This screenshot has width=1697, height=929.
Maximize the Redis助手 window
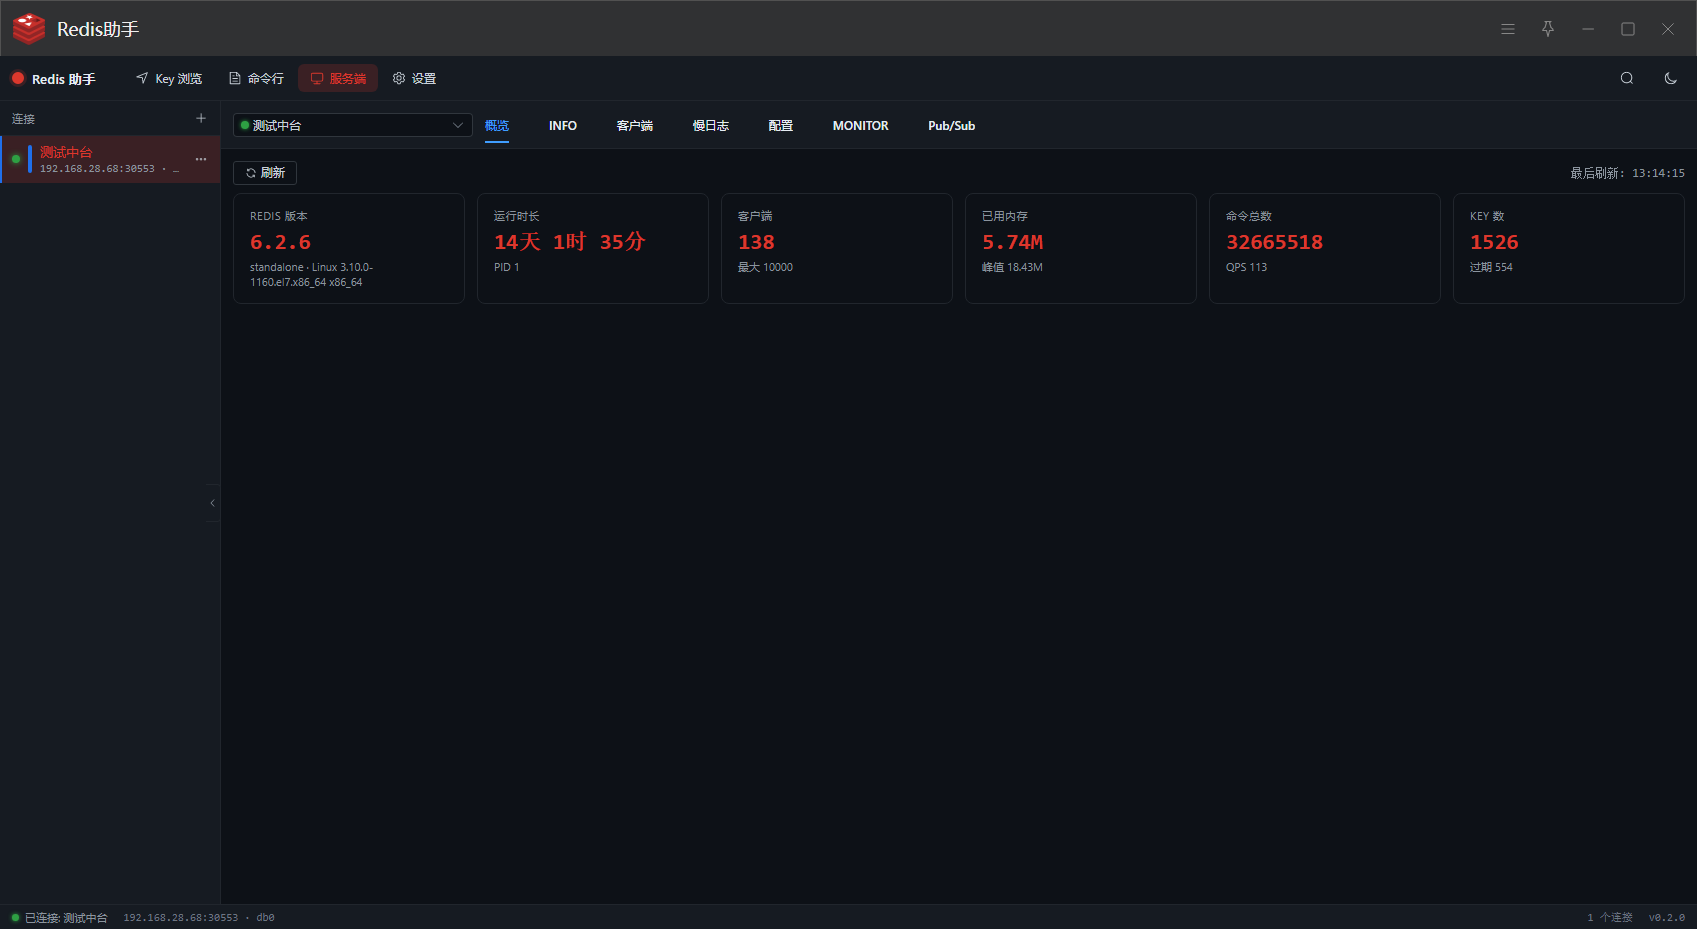point(1628,29)
